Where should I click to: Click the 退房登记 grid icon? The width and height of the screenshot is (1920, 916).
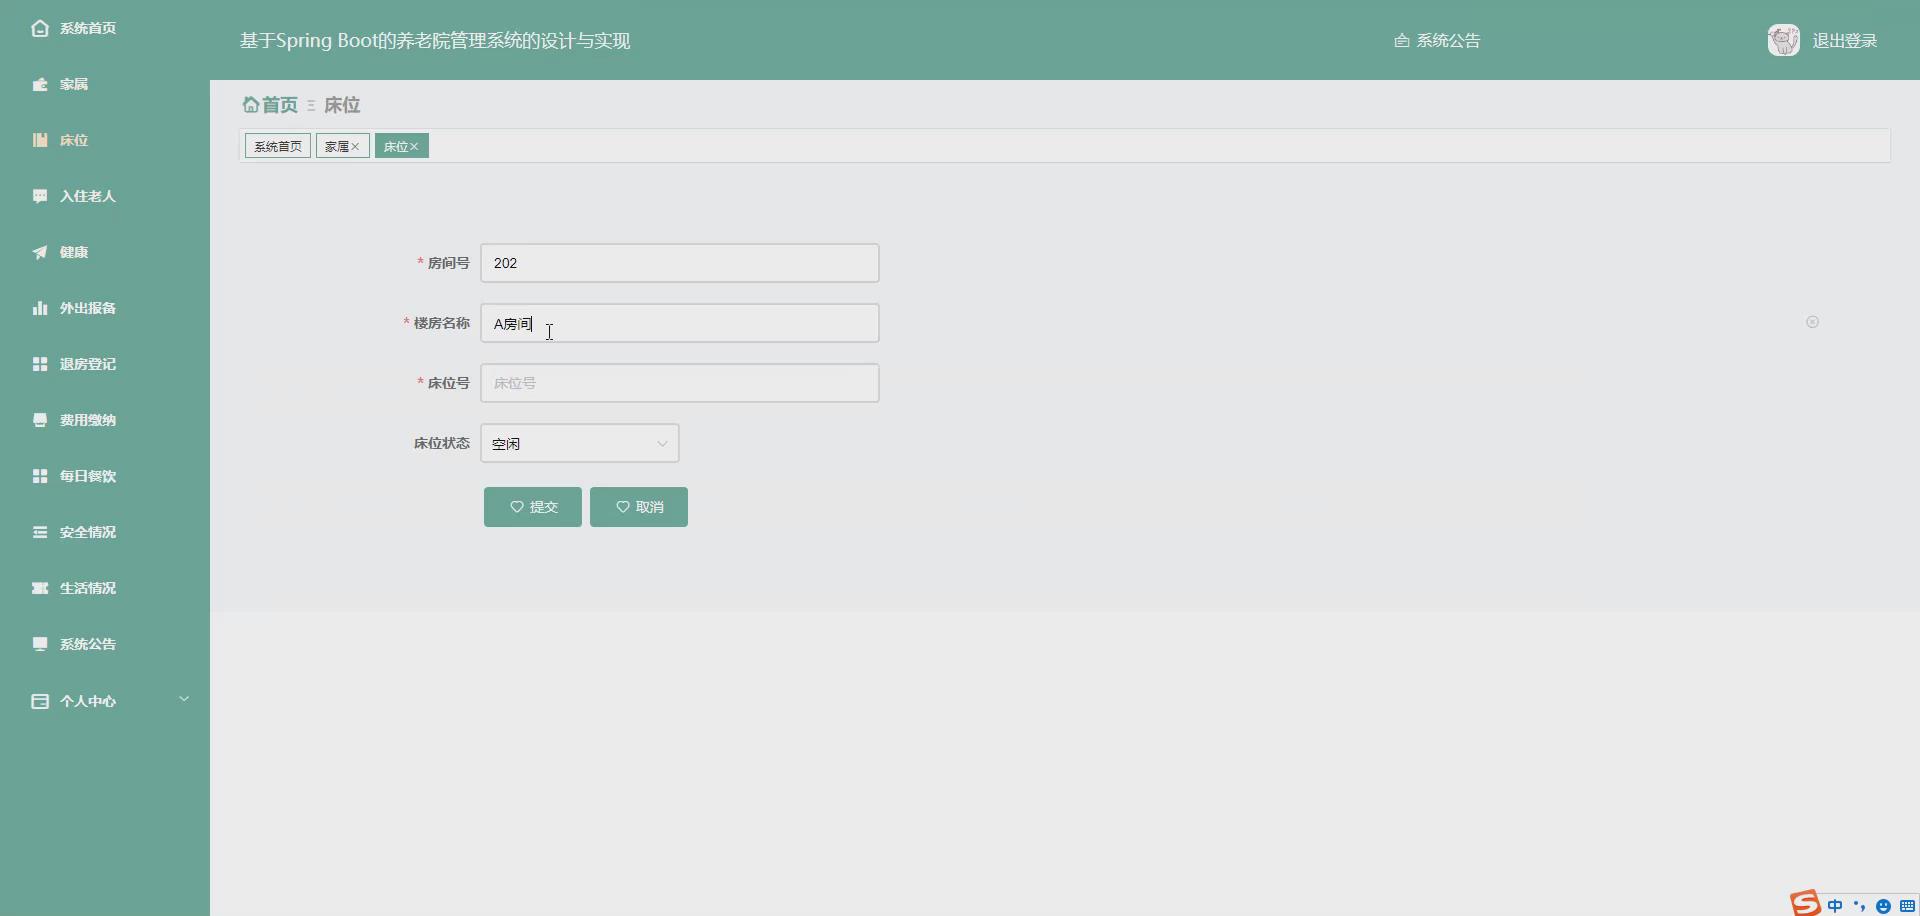pyautogui.click(x=40, y=364)
